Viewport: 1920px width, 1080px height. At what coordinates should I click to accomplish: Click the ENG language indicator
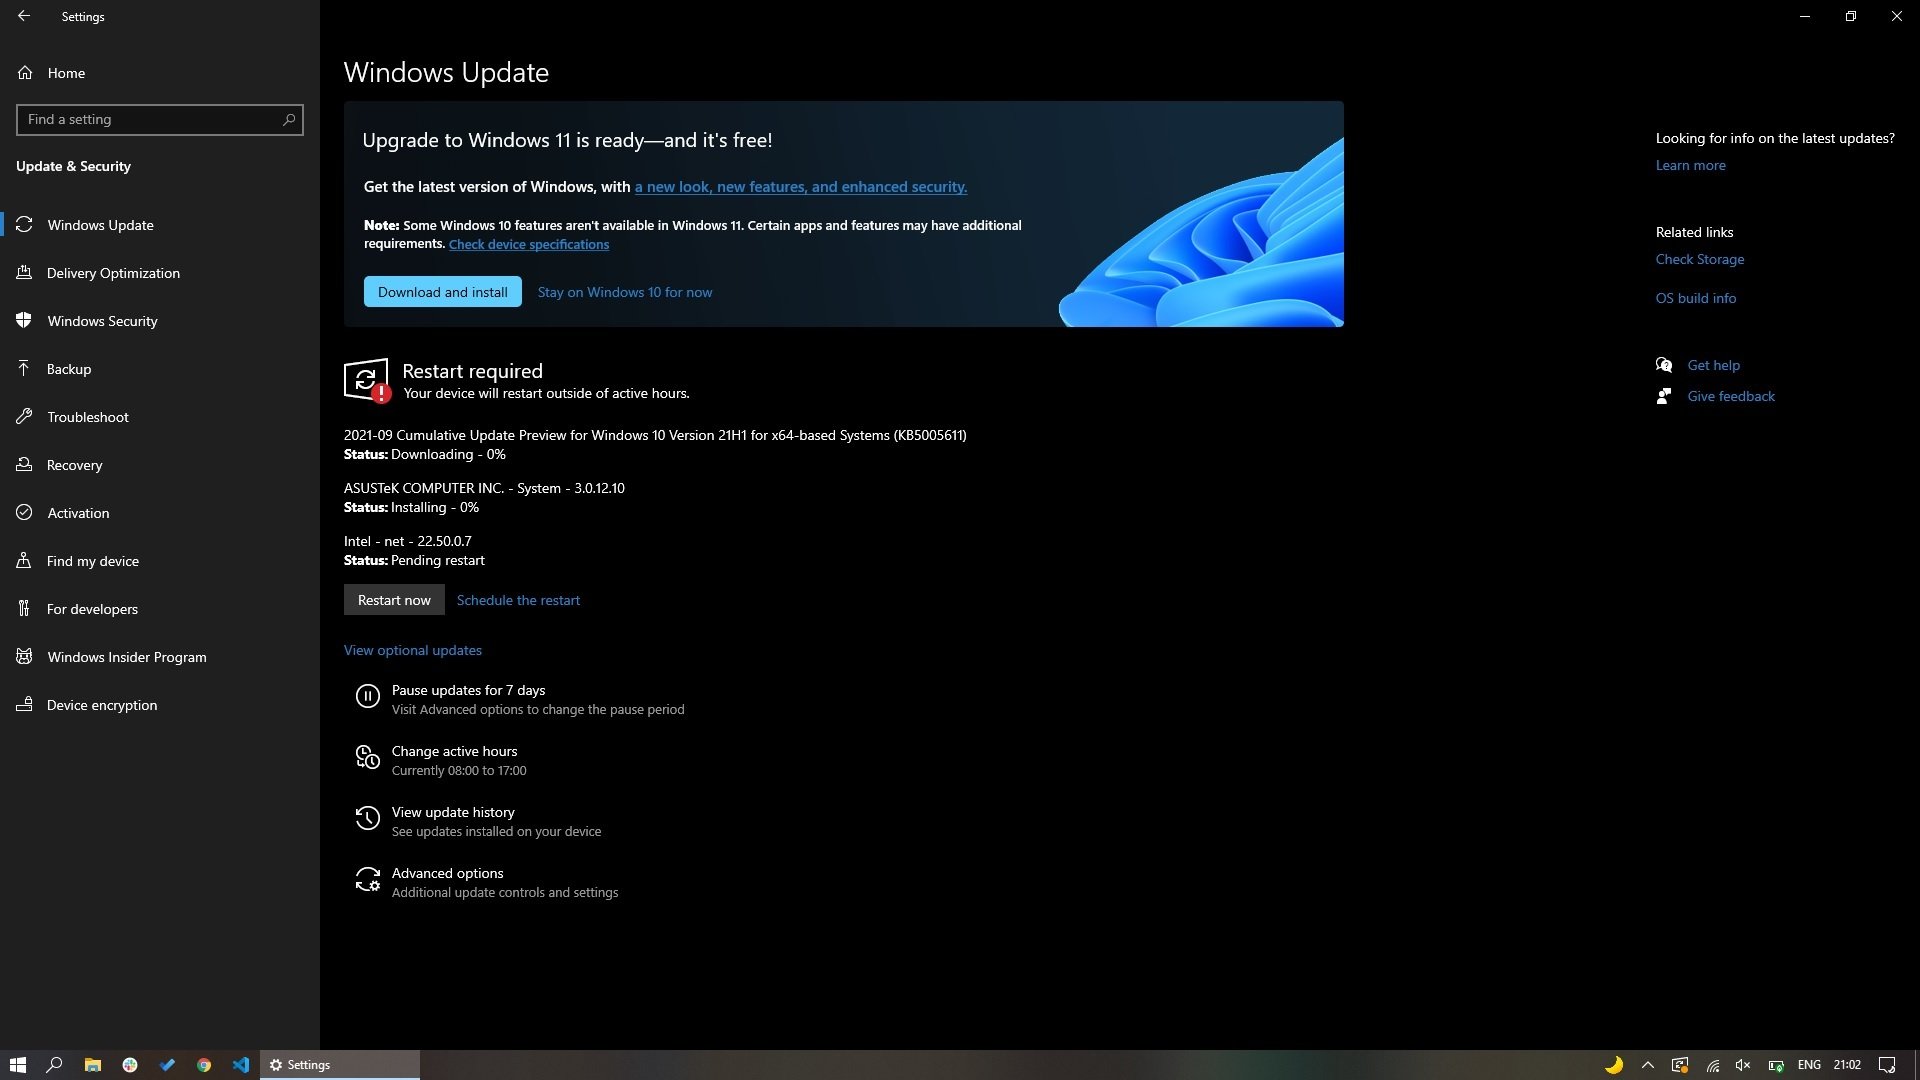point(1809,1065)
